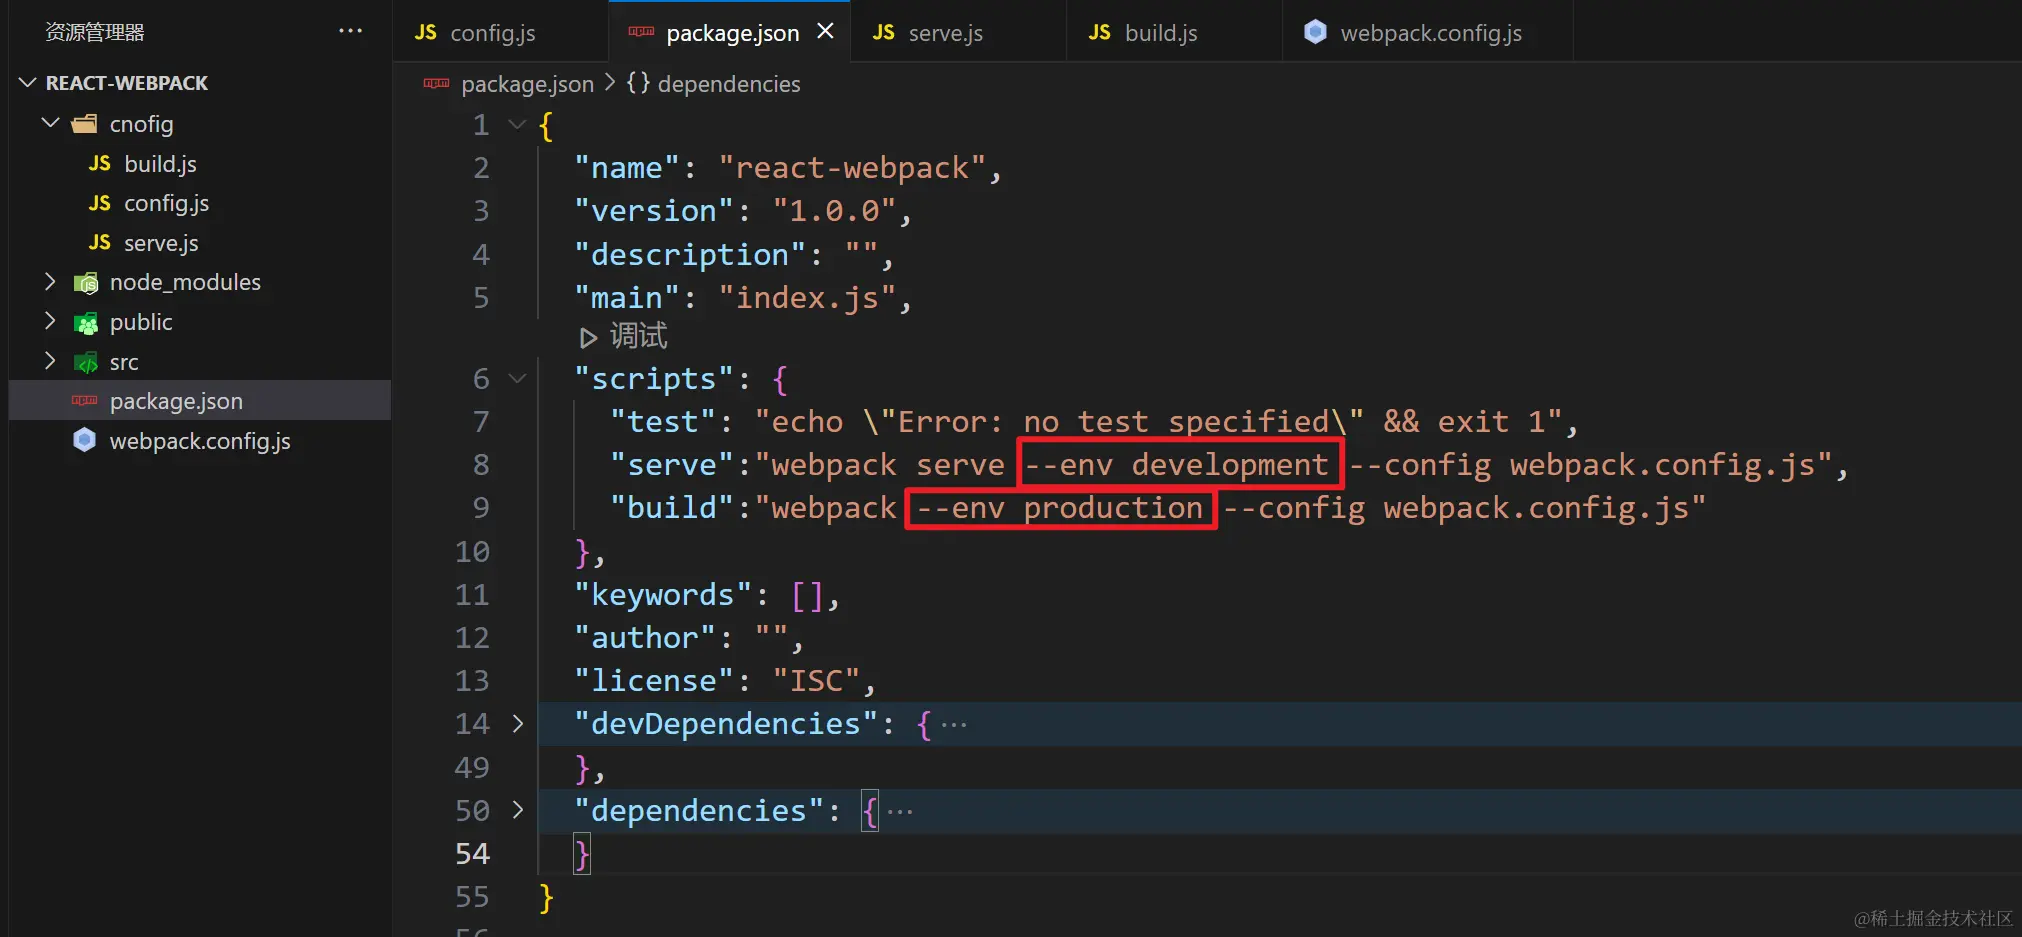Image resolution: width=2022 pixels, height=937 pixels.
Task: Run the 调试 debug CodeLens above scripts
Action: [624, 336]
